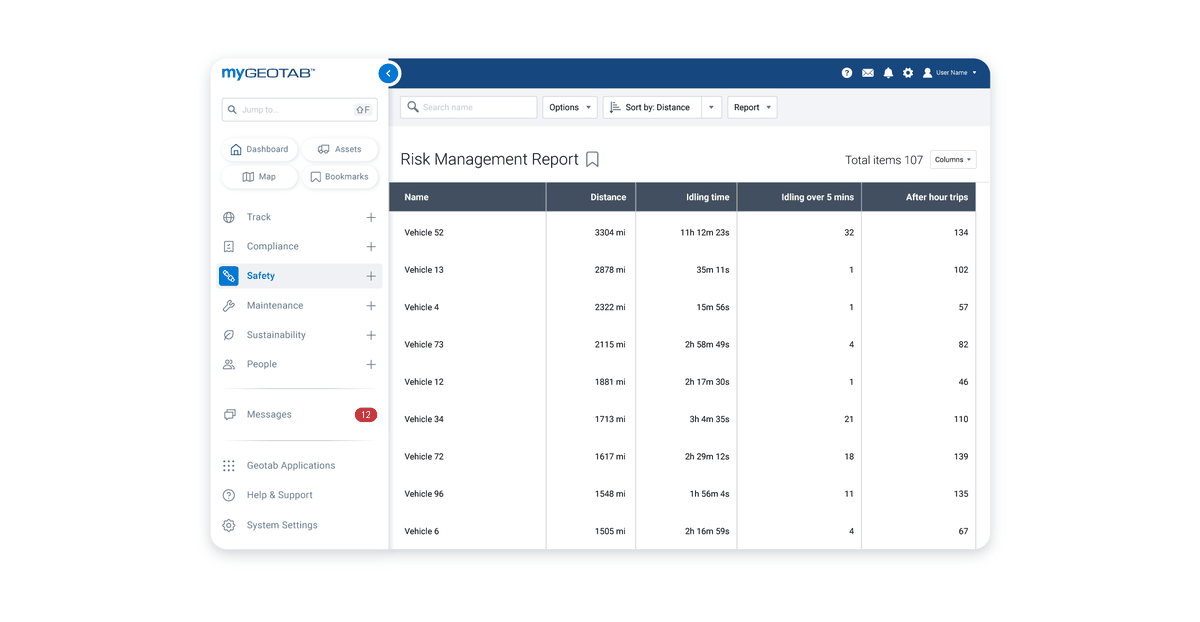Screen dimensions: 1200x622
Task: Click the myGEOTAB logo
Action: [268, 73]
